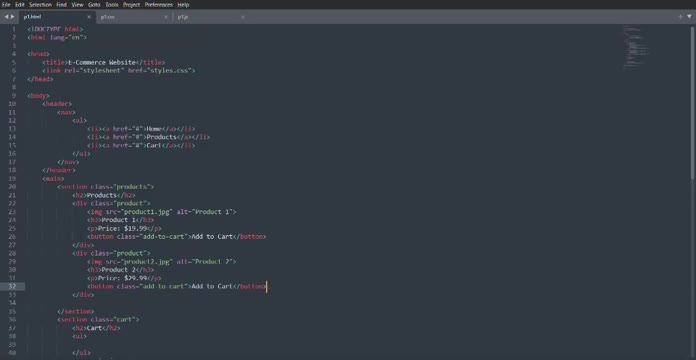The image size is (696, 360).
Task: Open the Find menu
Action: pos(61,5)
